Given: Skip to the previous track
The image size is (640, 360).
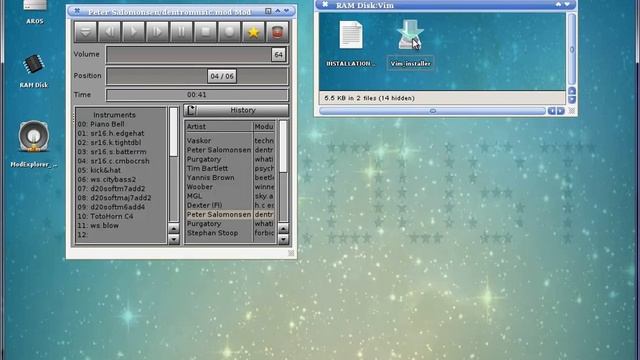Looking at the screenshot, I should [109, 32].
